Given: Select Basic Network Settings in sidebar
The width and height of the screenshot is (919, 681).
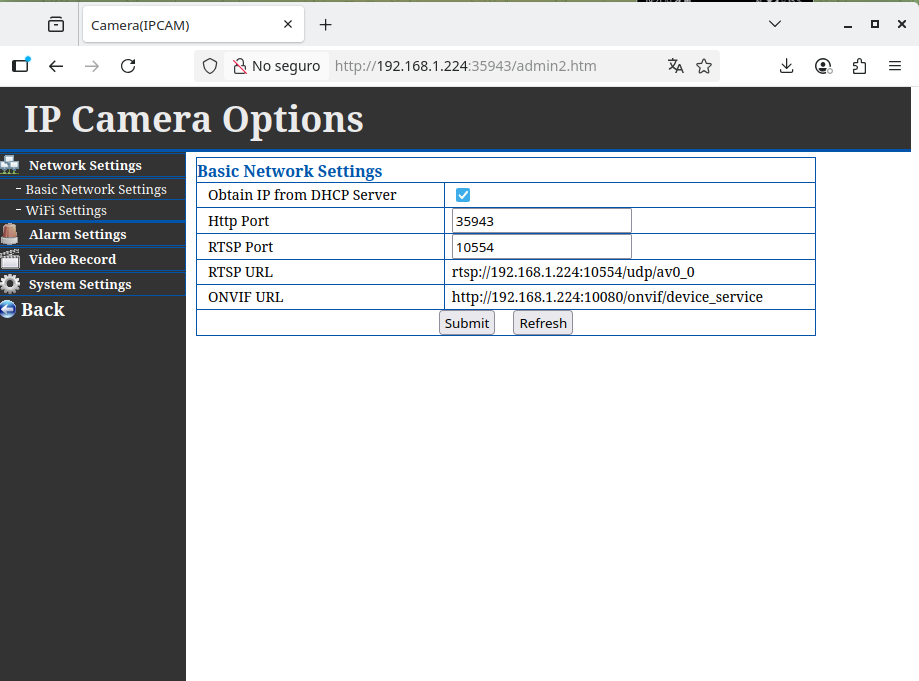Looking at the screenshot, I should [x=96, y=189].
